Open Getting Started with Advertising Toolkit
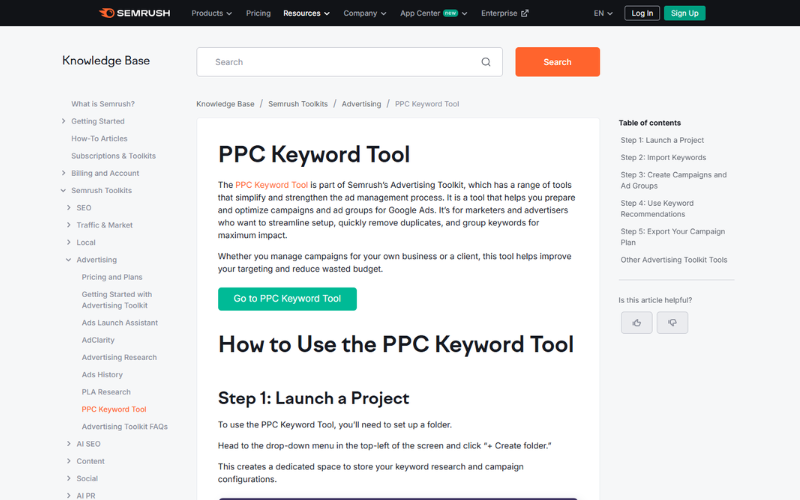 117,300
